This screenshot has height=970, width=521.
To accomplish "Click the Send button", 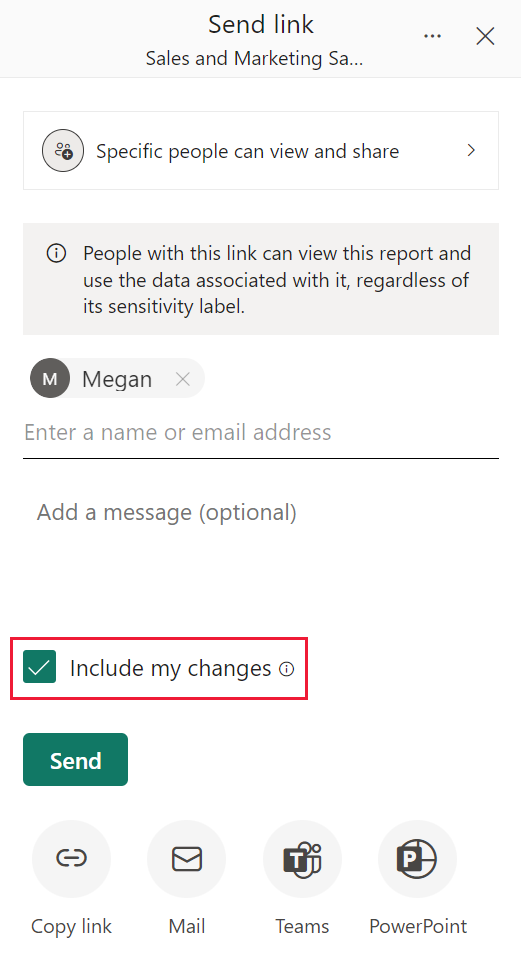I will pos(75,760).
